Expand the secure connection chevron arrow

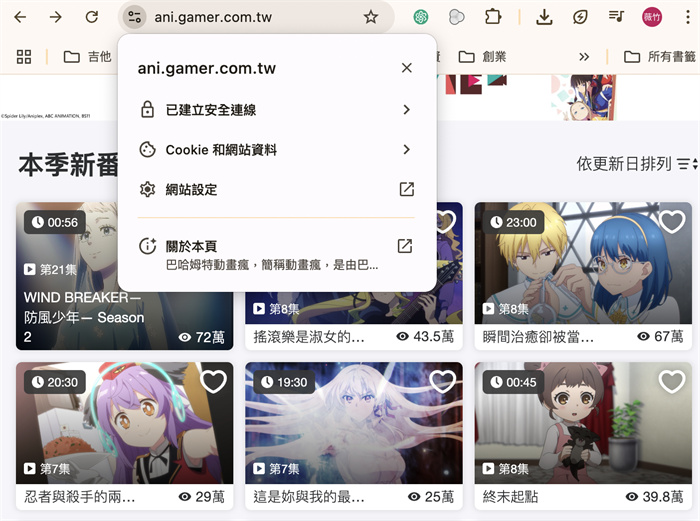[x=406, y=110]
